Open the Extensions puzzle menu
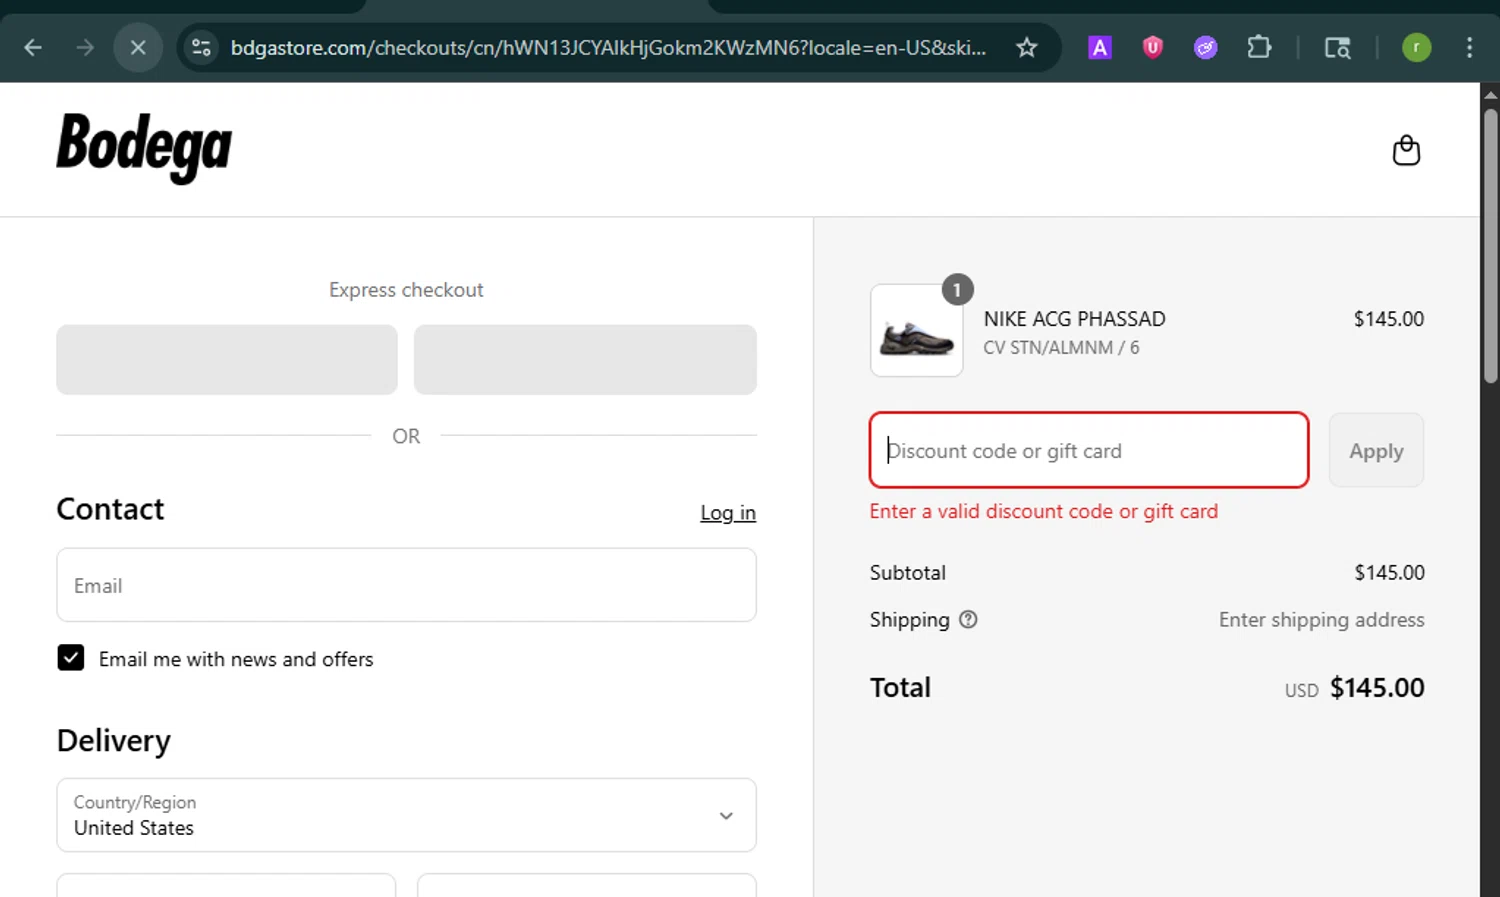1500x897 pixels. click(x=1259, y=47)
